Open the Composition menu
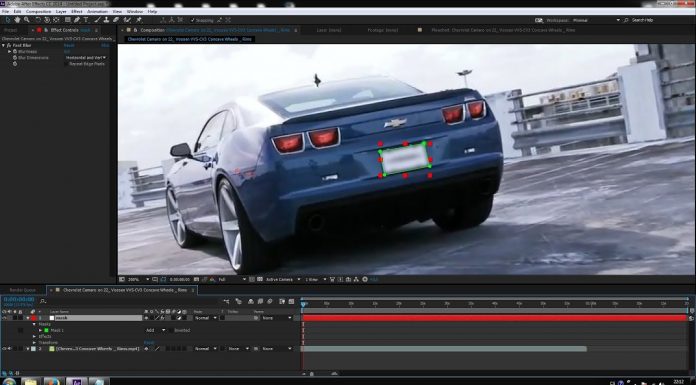The height and width of the screenshot is (385, 696). [39, 11]
